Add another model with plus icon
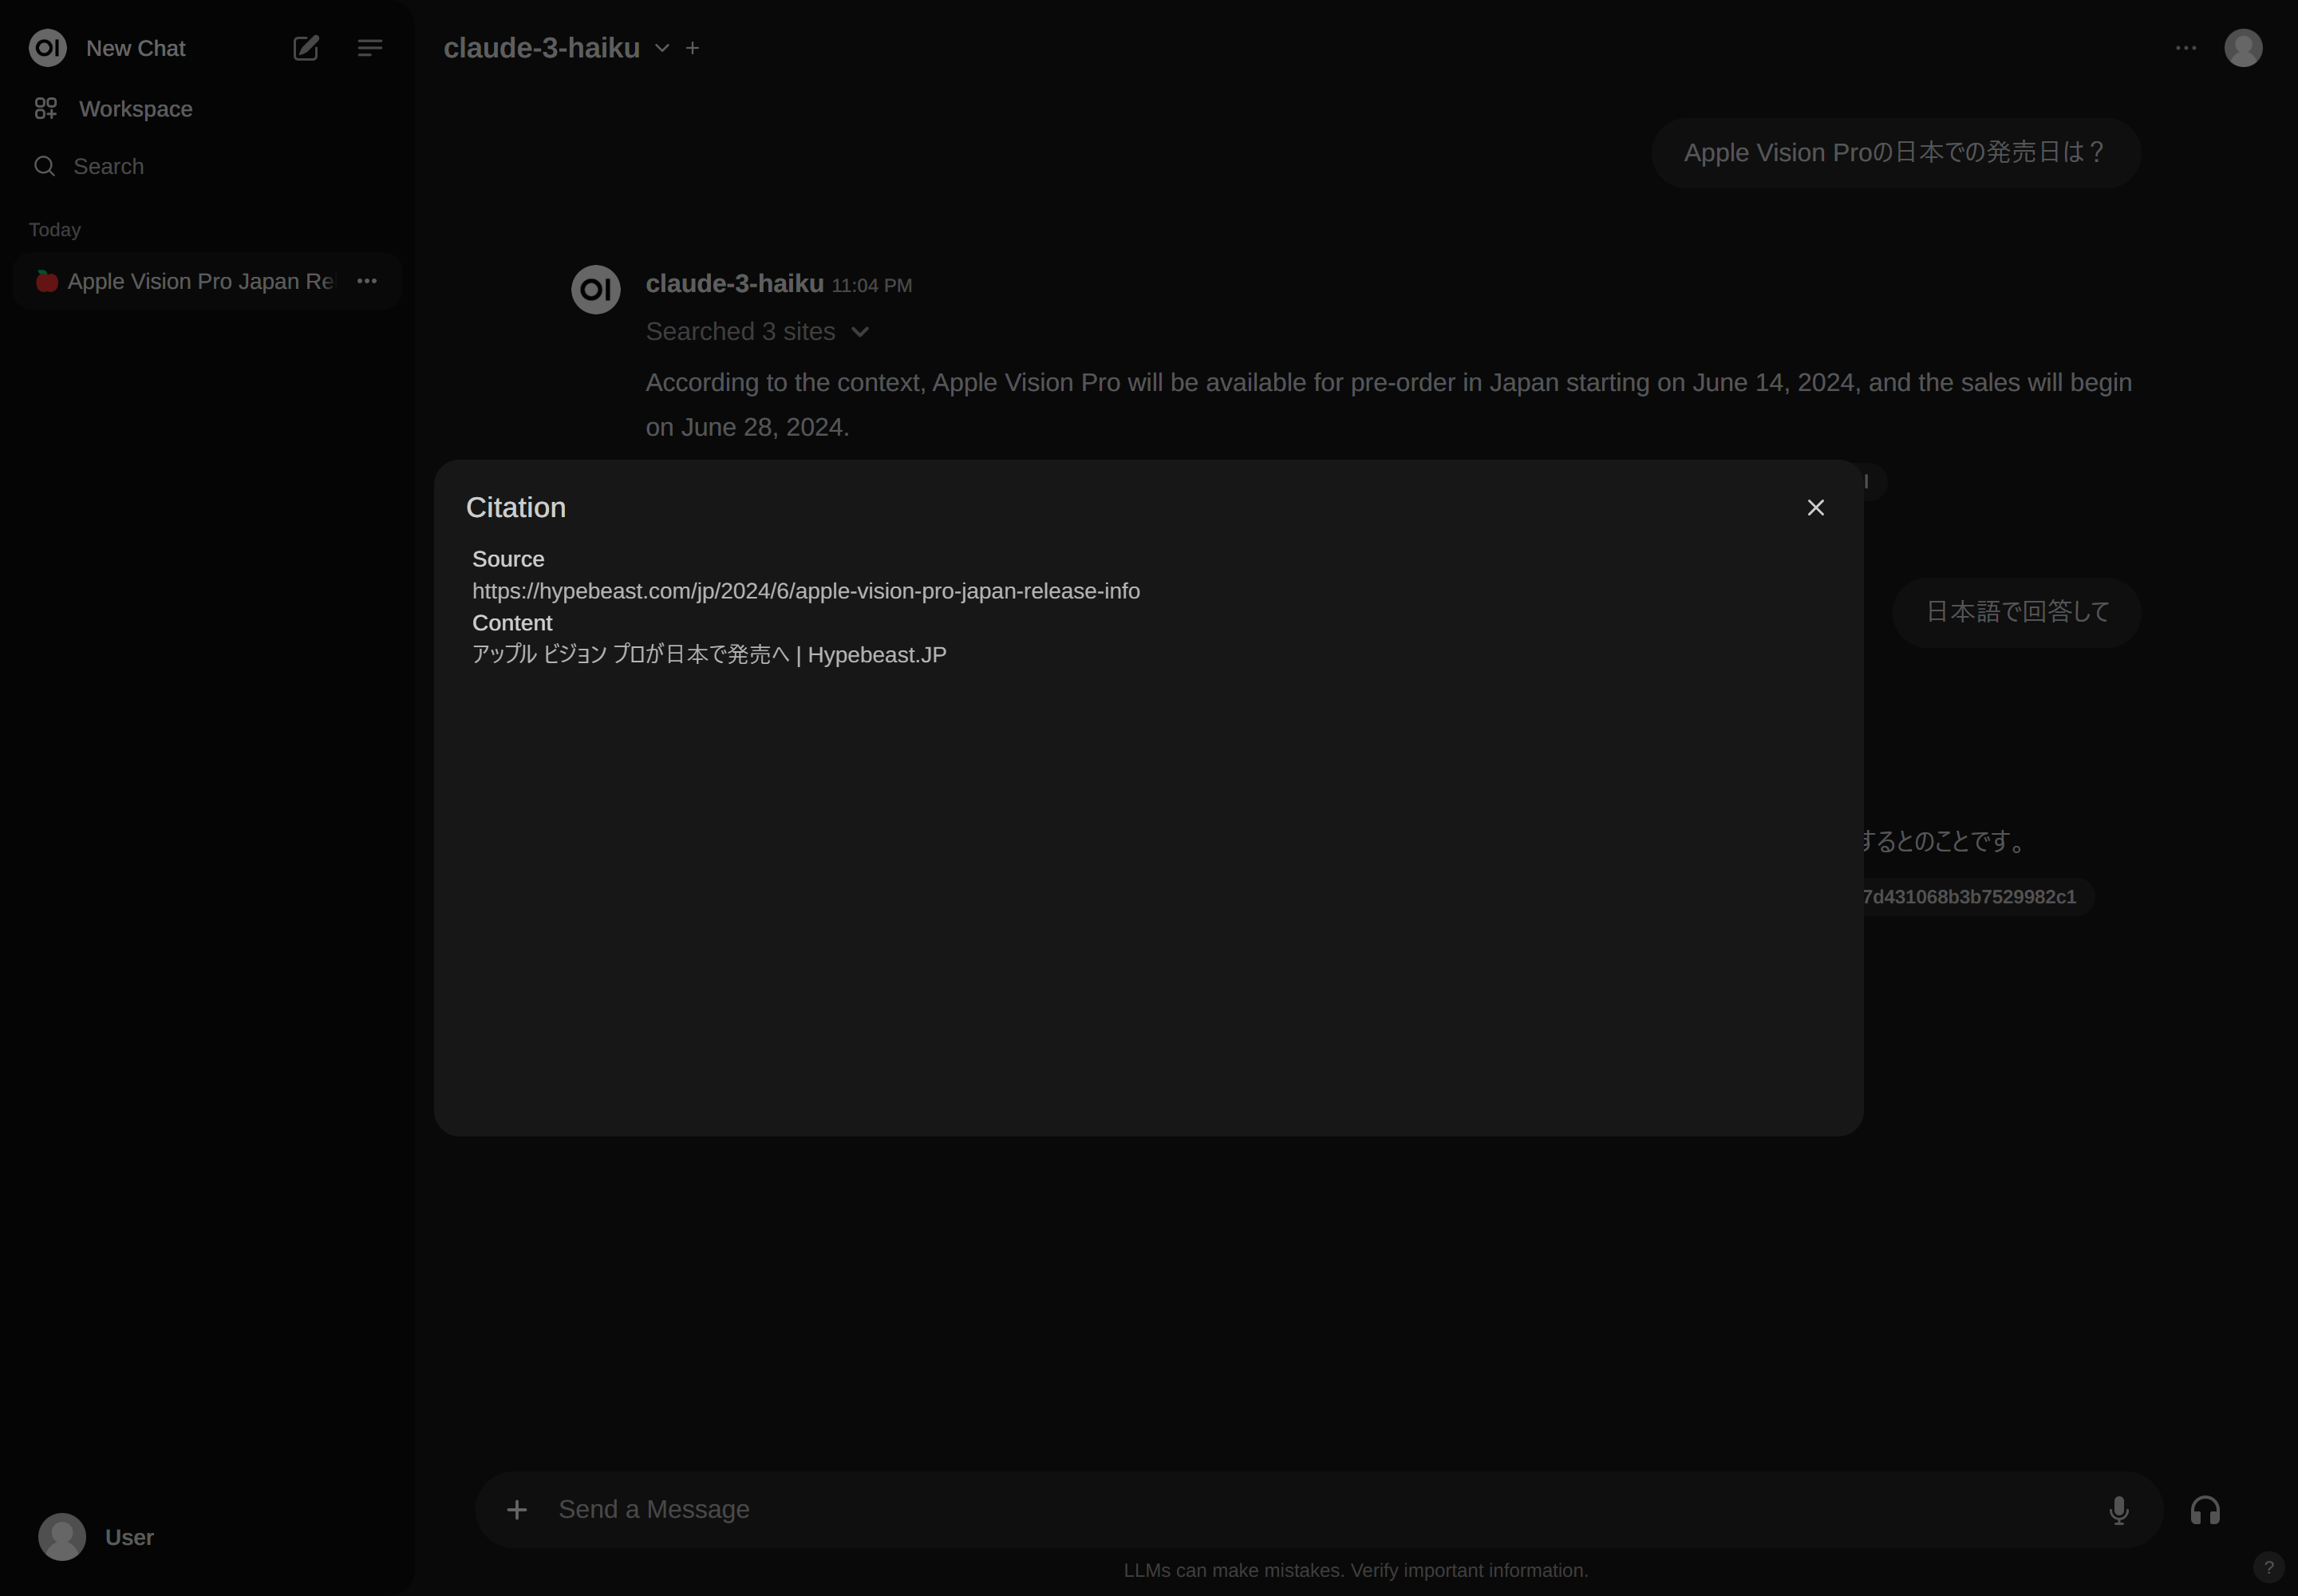Image resolution: width=2298 pixels, height=1596 pixels. coord(692,48)
